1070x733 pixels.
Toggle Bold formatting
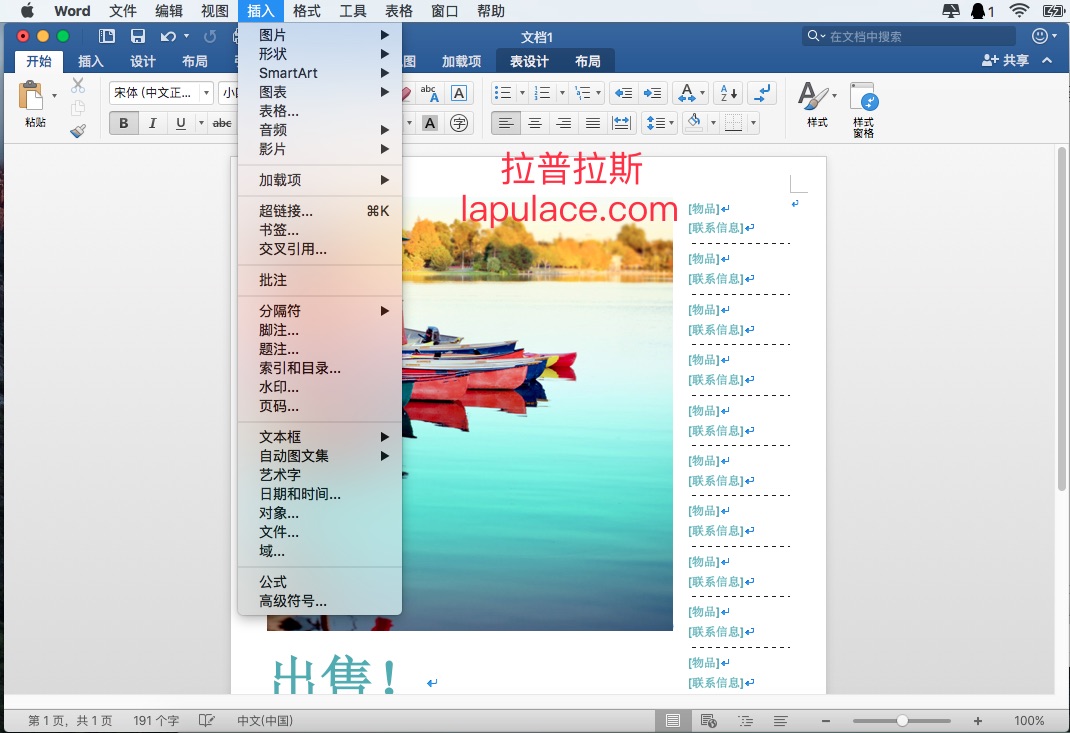(x=124, y=123)
